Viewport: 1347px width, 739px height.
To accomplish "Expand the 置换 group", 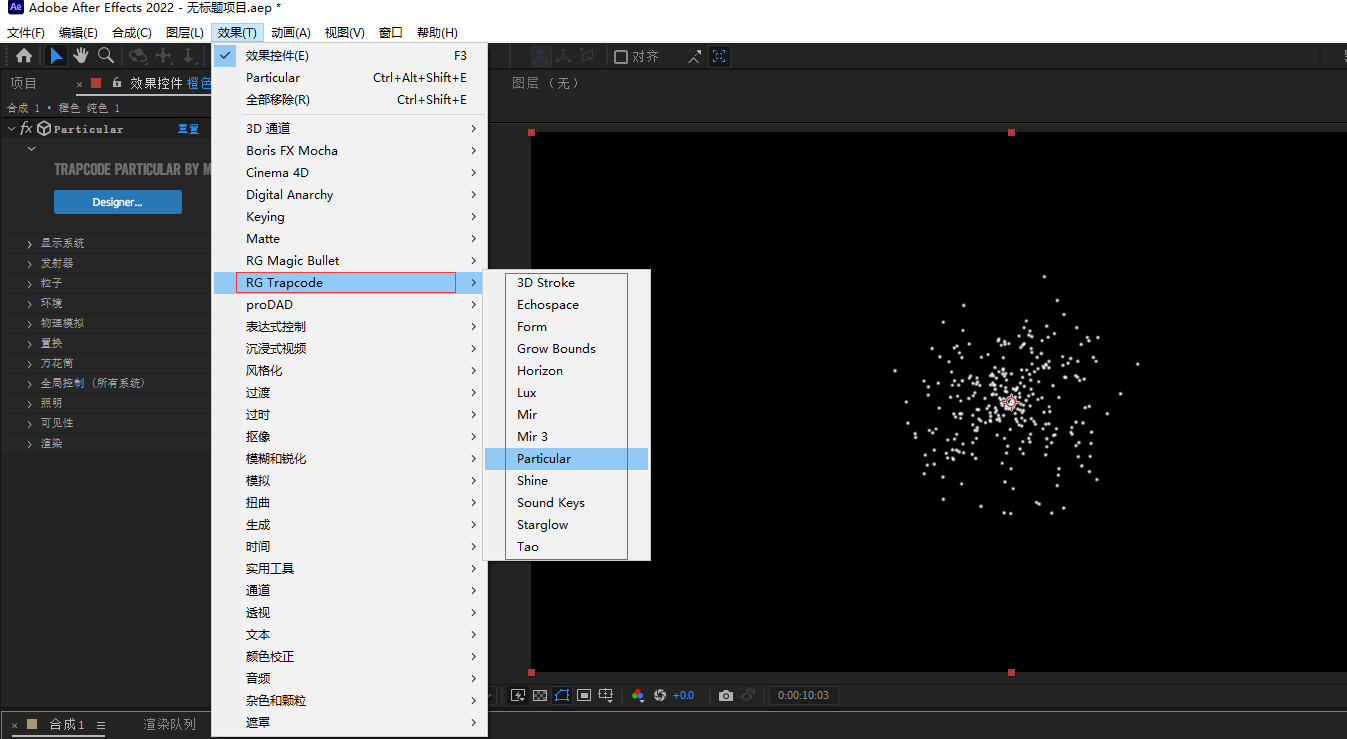I will (x=30, y=343).
